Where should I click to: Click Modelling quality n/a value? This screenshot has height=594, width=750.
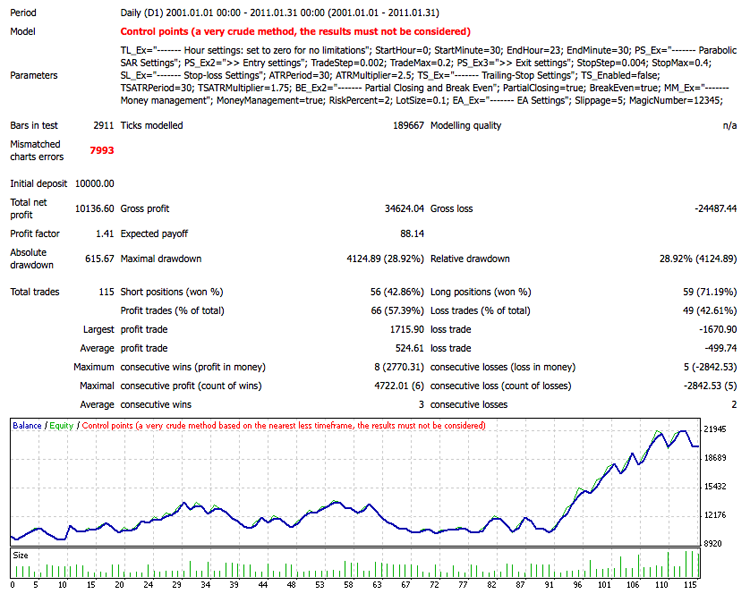730,126
